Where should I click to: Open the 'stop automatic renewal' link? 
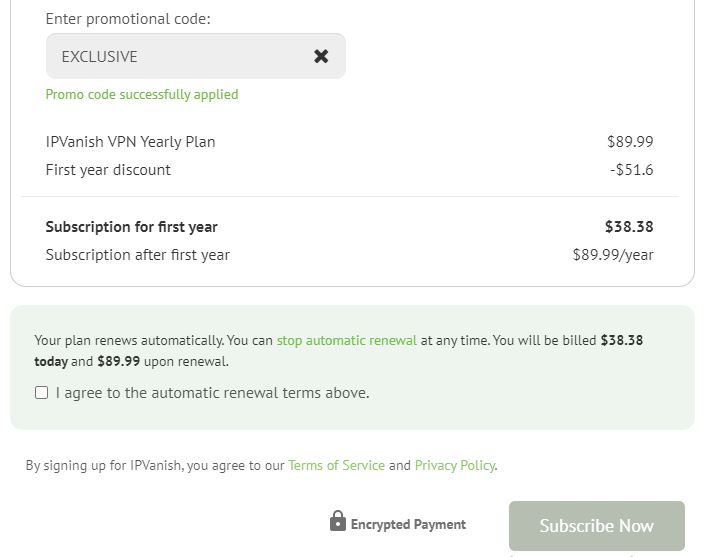(x=347, y=340)
